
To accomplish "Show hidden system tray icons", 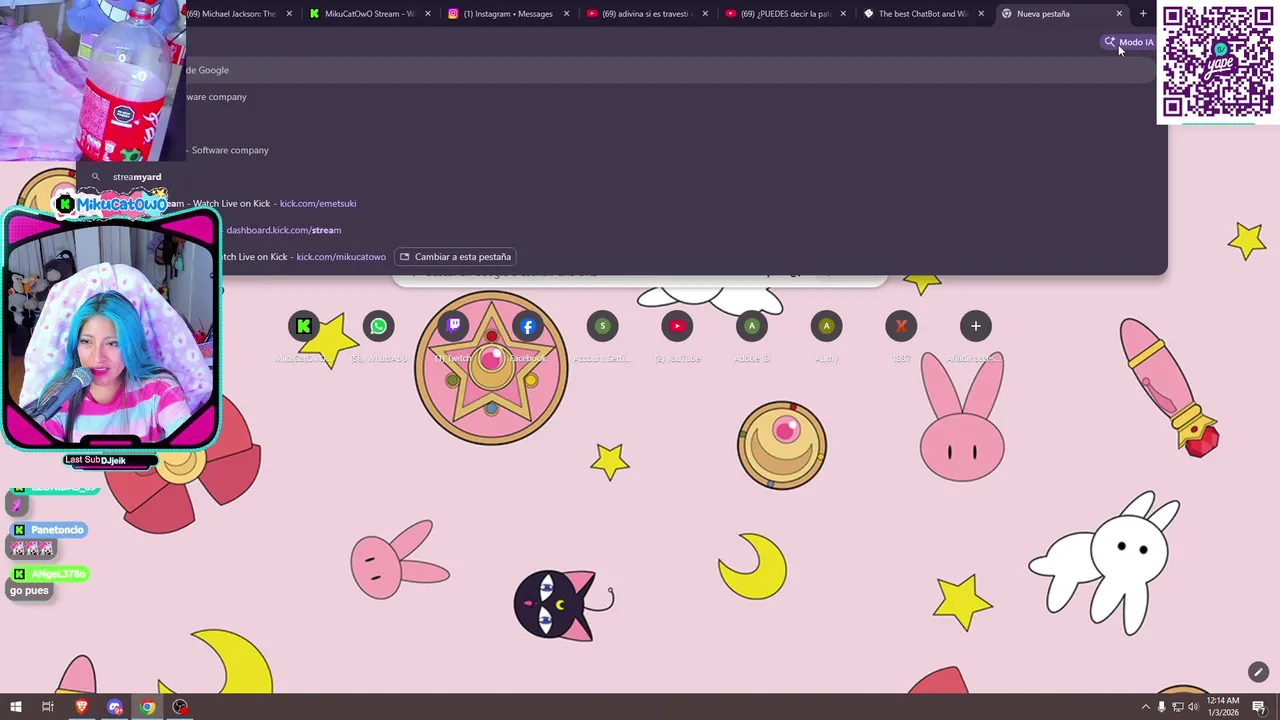I will click(x=1145, y=707).
